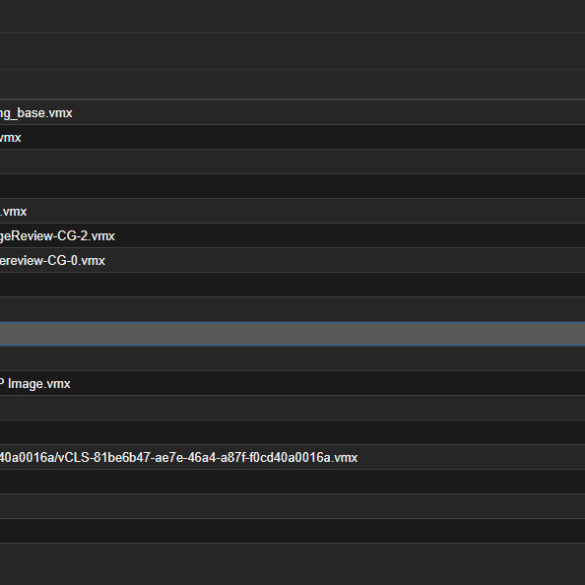Click the empty row directly below P Image.vmx
This screenshot has width=585, height=585.
(292, 408)
